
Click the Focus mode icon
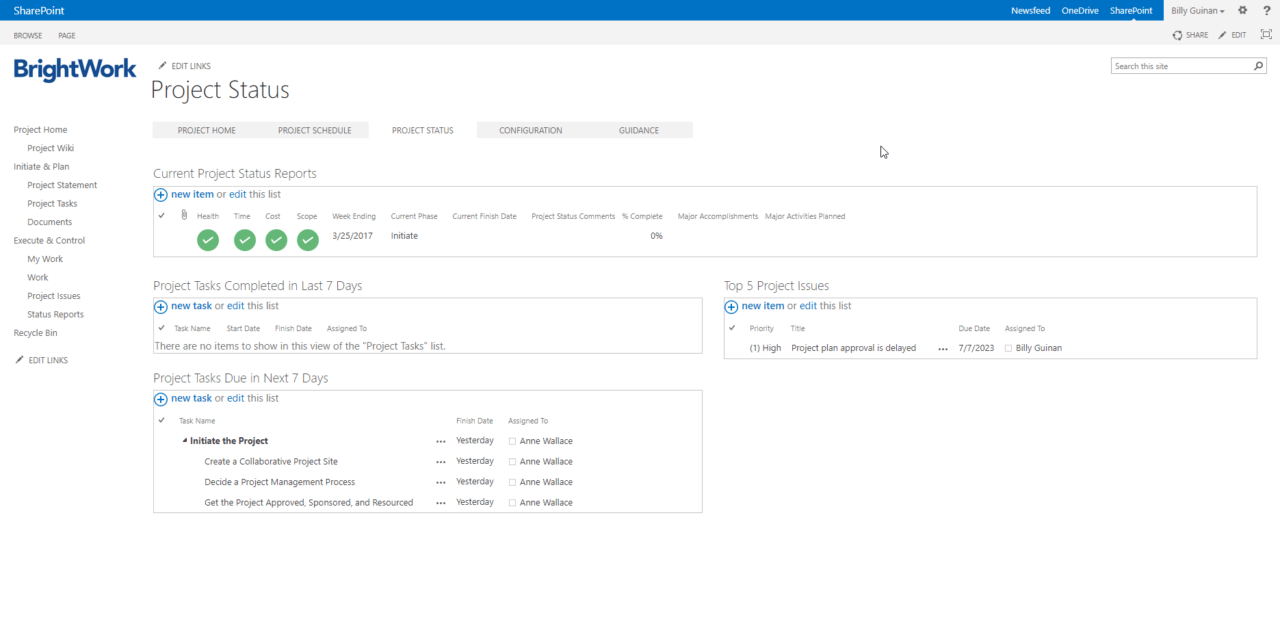pyautogui.click(x=1266, y=34)
